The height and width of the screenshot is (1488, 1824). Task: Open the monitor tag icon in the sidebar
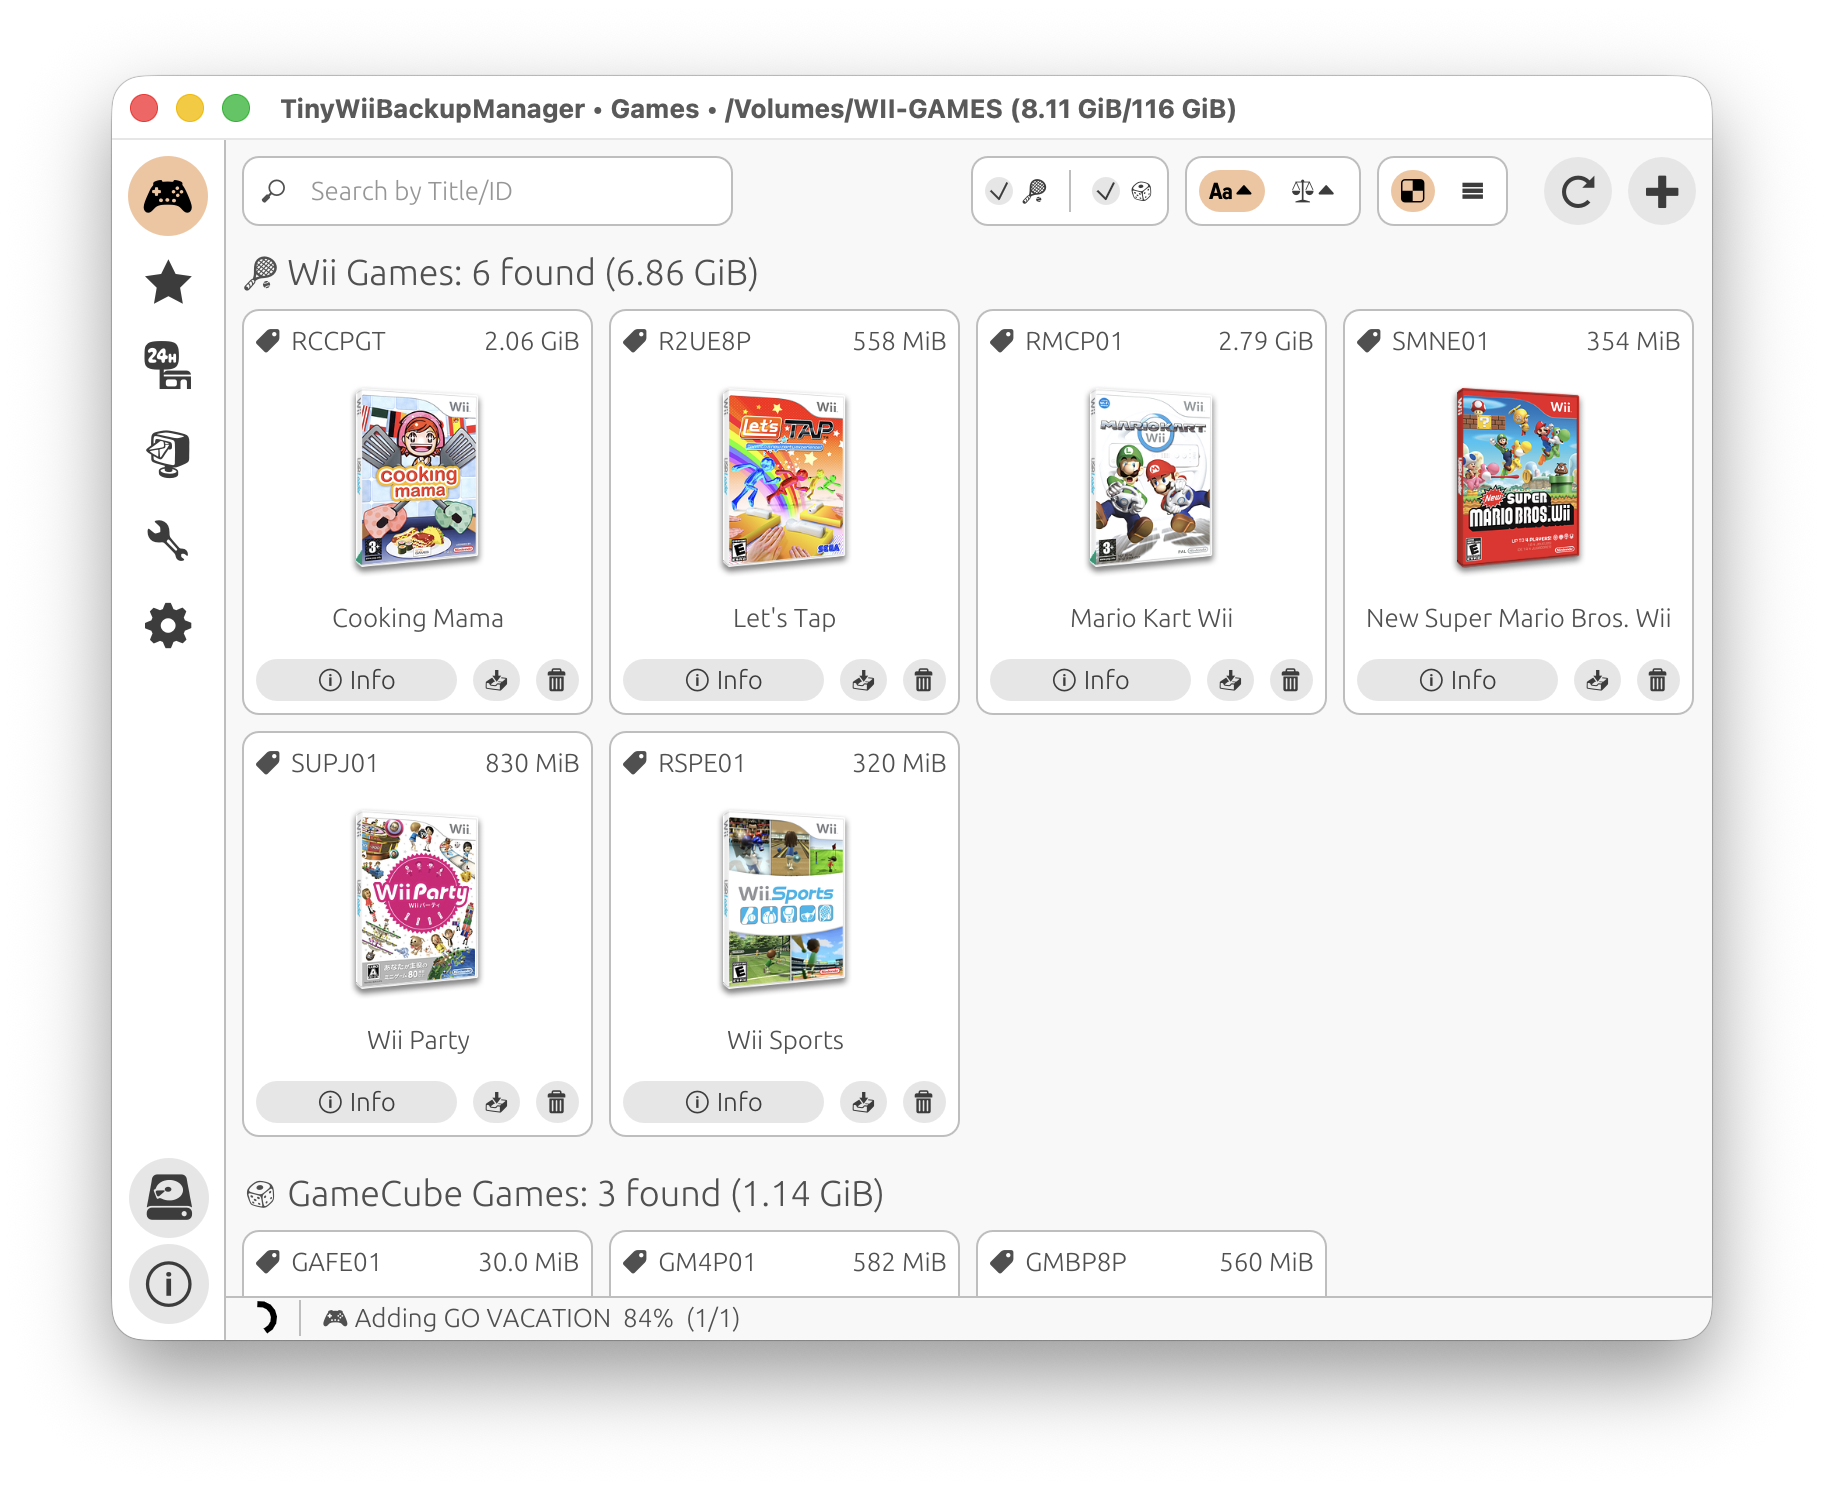(x=168, y=453)
